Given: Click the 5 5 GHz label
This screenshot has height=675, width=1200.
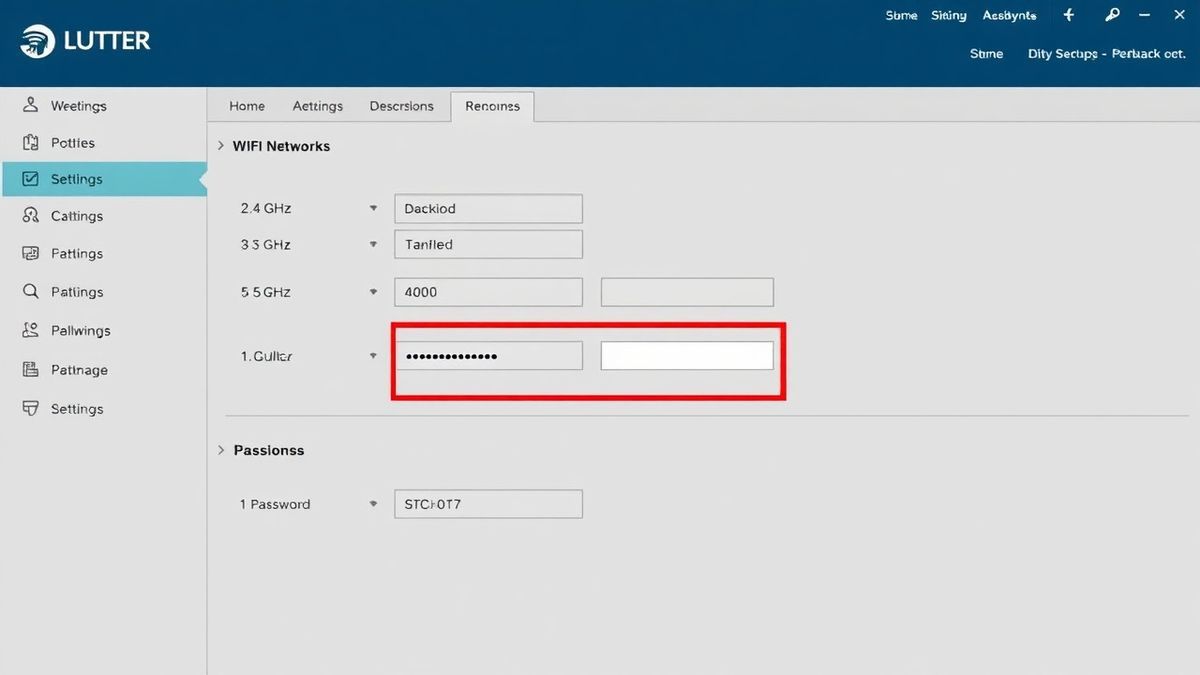Looking at the screenshot, I should [x=266, y=292].
